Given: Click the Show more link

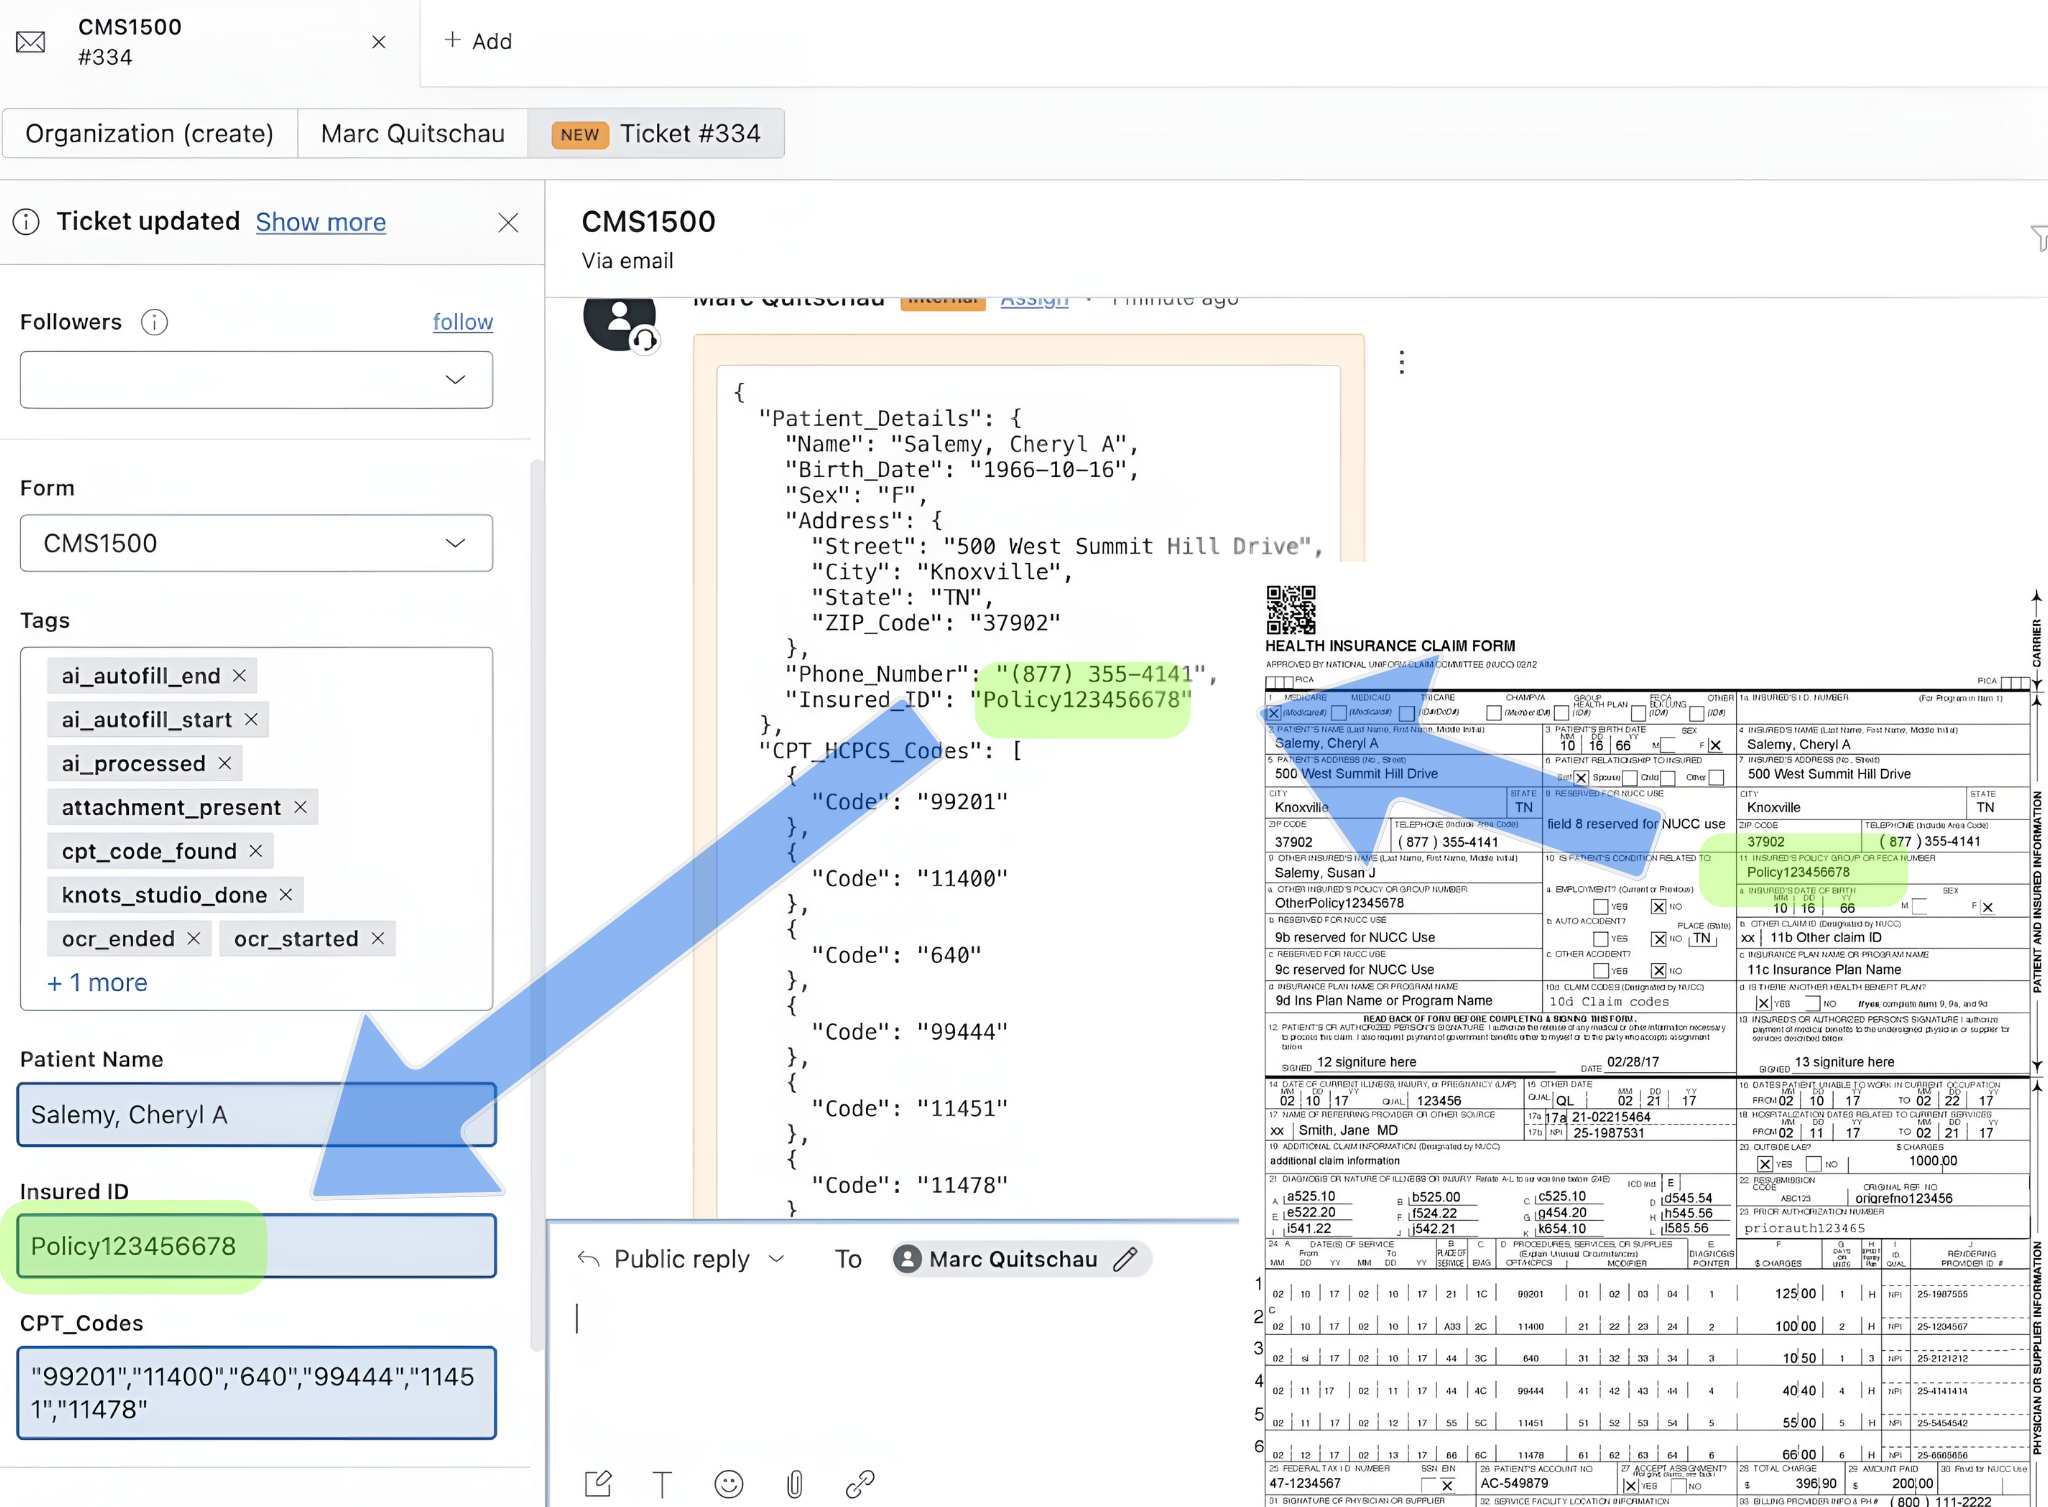Looking at the screenshot, I should click(x=320, y=222).
